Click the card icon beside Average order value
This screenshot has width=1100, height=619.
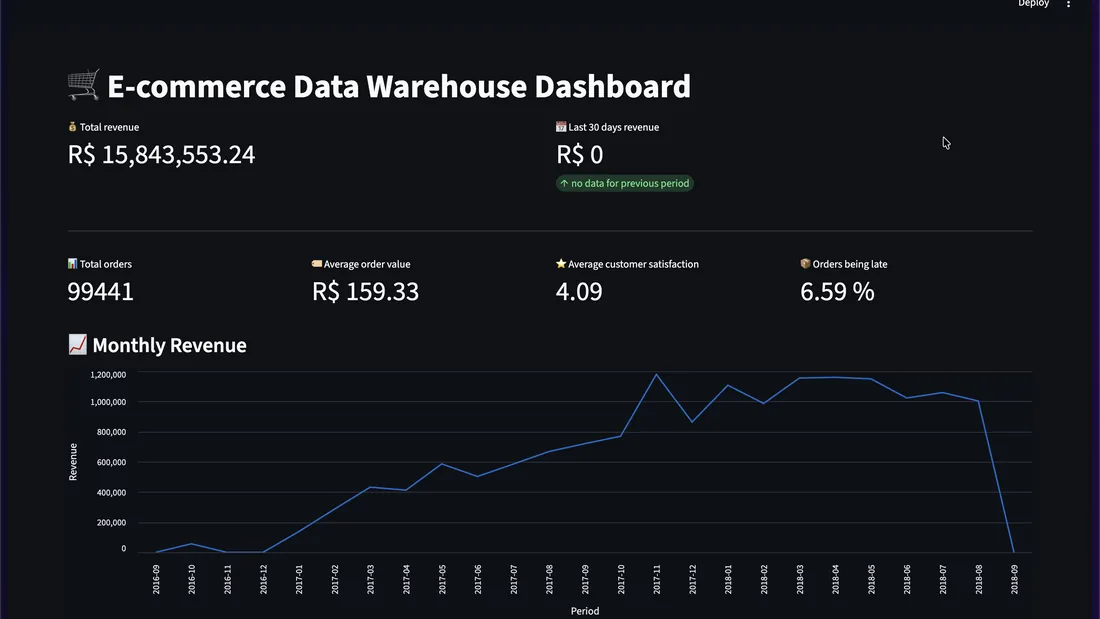click(x=316, y=263)
